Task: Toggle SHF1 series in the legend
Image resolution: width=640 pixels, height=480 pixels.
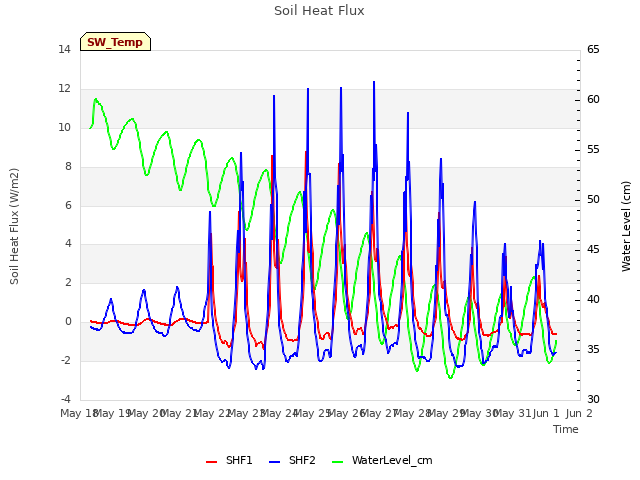Action: (x=229, y=460)
